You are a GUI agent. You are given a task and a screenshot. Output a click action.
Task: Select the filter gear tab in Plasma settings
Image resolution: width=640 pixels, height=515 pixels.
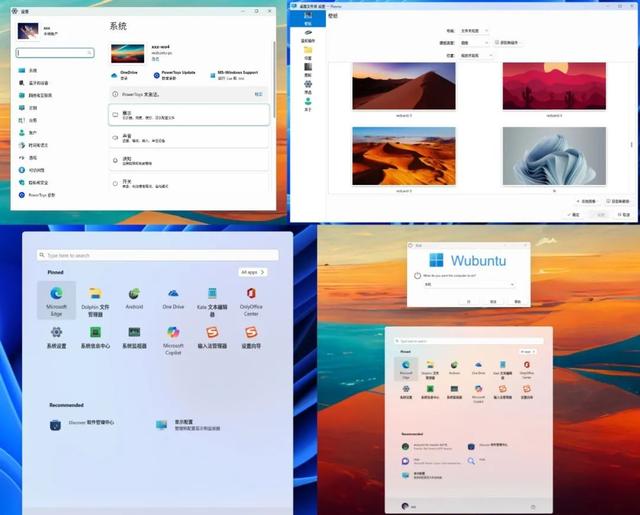coord(308,87)
